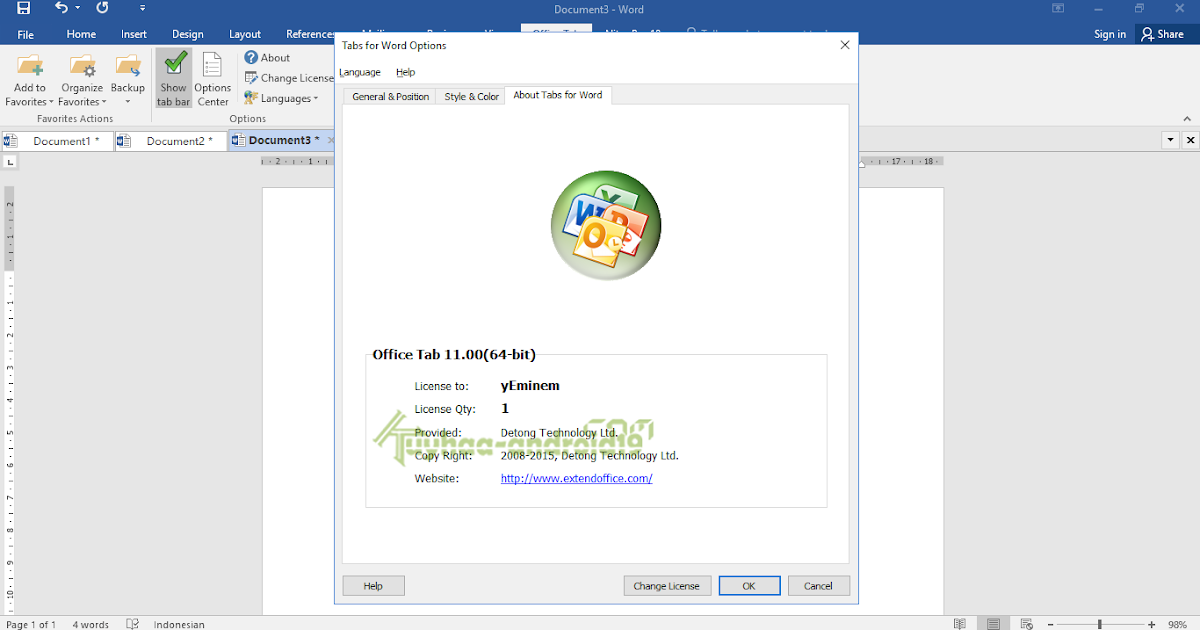Click Page 1 of 1 in status bar

(x=31, y=624)
